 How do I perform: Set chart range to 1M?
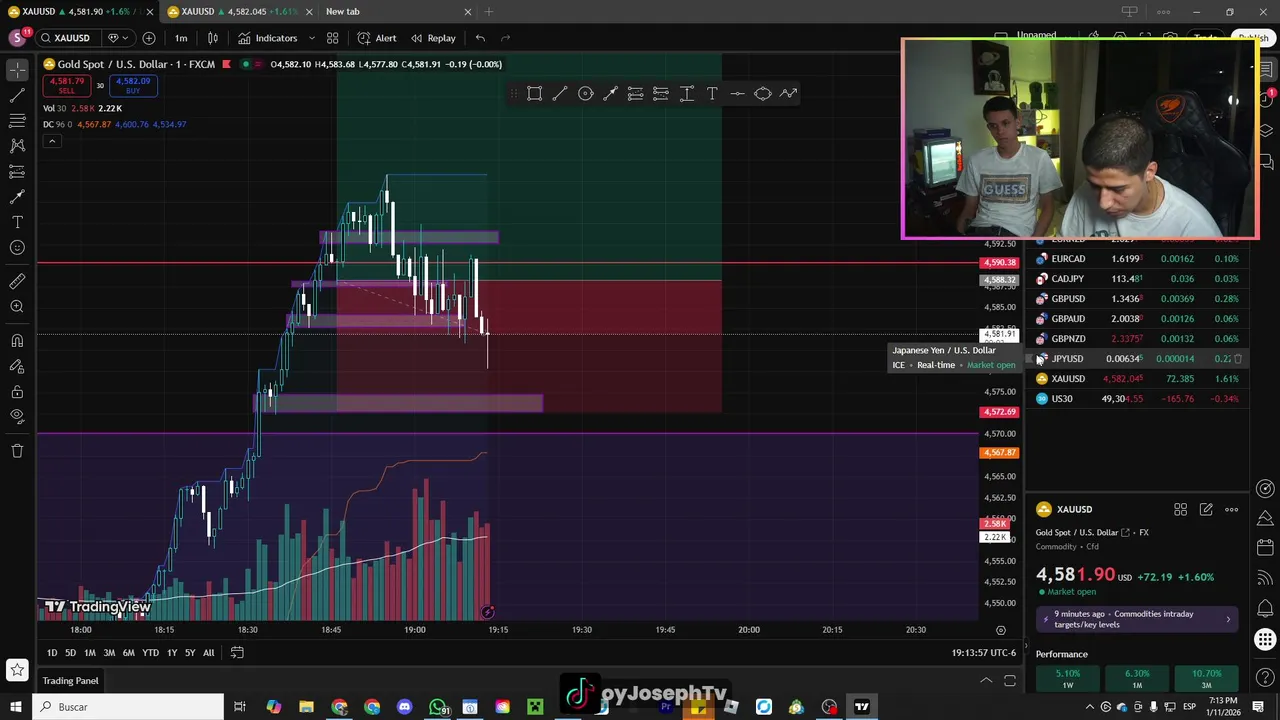90,653
